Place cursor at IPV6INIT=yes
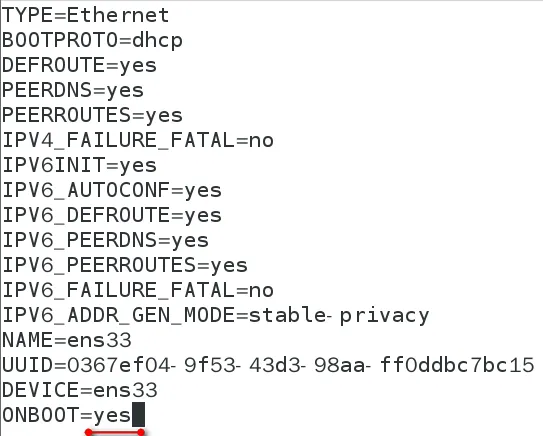Screen dimensions: 543x436 click(79, 166)
